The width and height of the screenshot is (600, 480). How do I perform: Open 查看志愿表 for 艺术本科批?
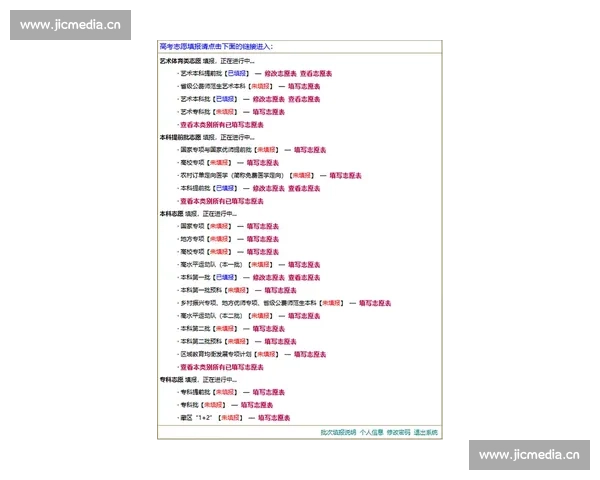[x=304, y=100]
